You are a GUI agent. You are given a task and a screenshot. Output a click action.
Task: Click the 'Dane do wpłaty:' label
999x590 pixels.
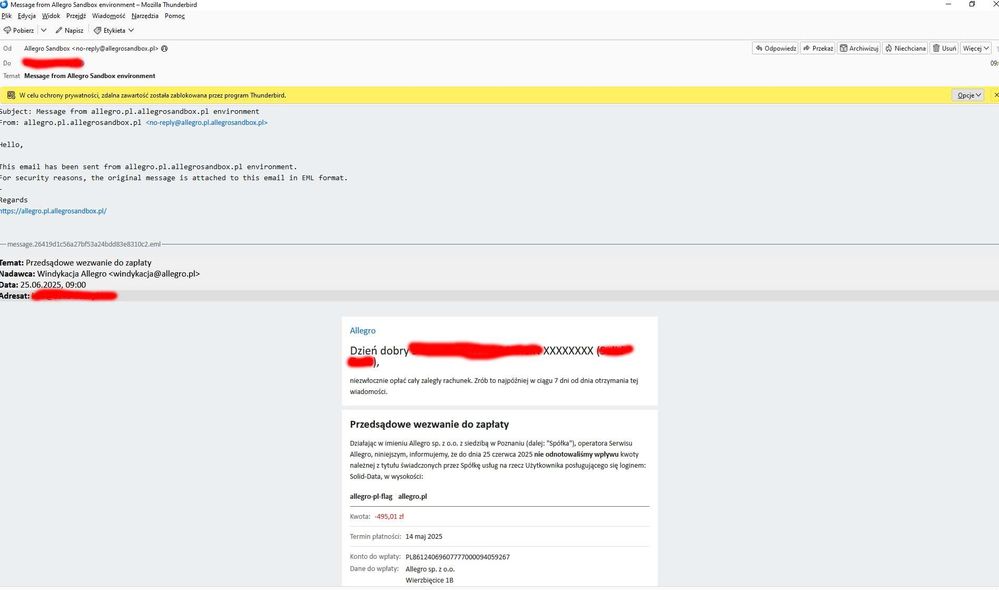tap(375, 569)
